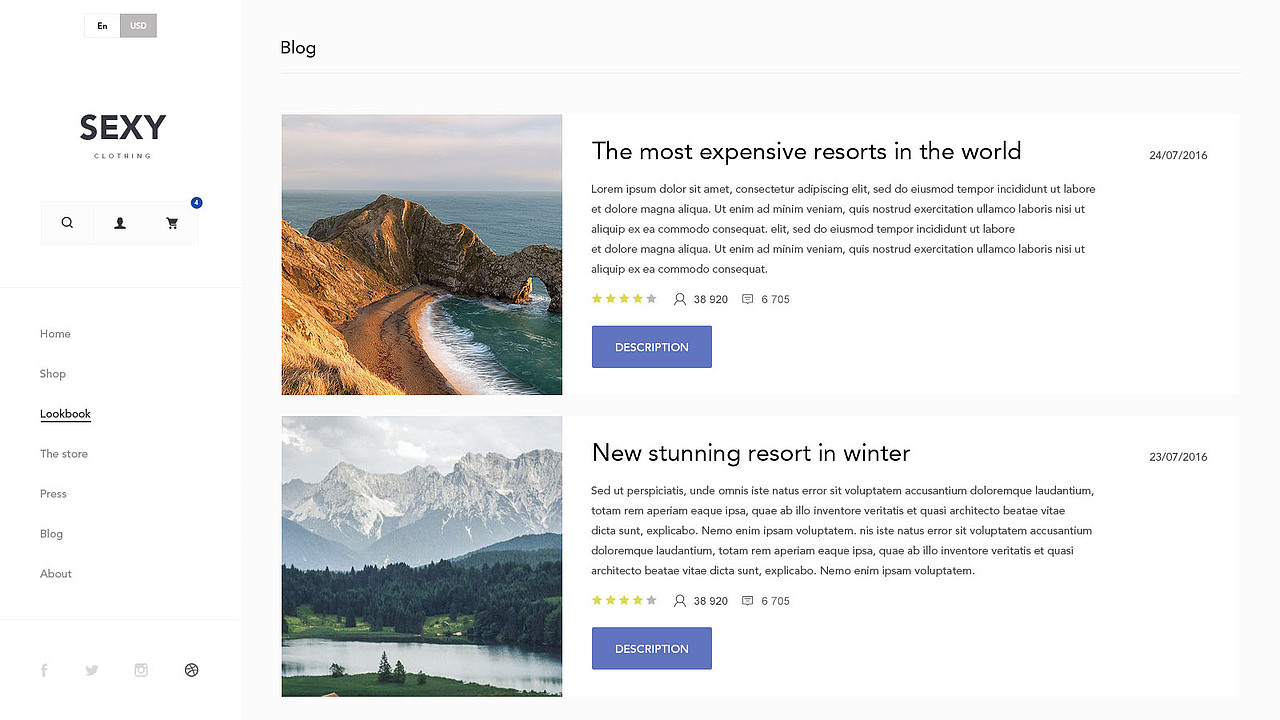Click the SEXY Clothing logo
1280x720 pixels.
122,134
